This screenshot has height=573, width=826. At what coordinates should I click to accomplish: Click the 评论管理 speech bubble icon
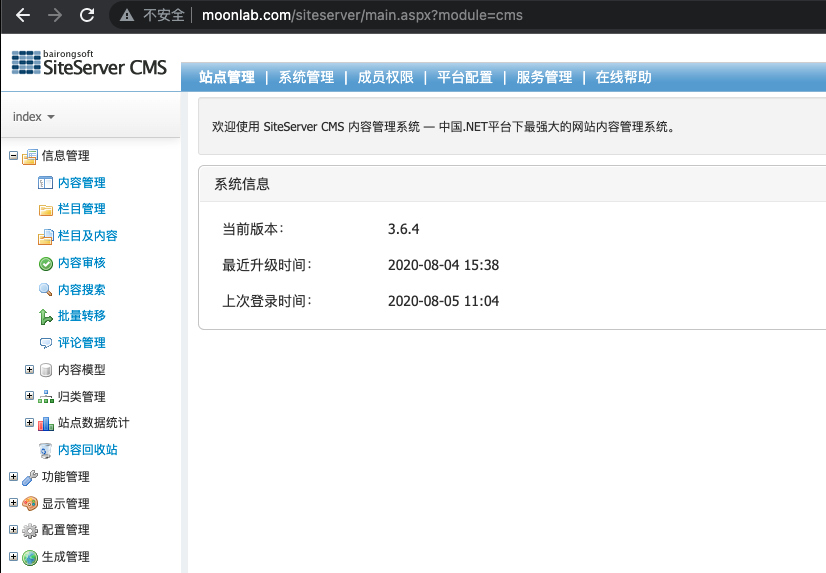click(x=46, y=343)
